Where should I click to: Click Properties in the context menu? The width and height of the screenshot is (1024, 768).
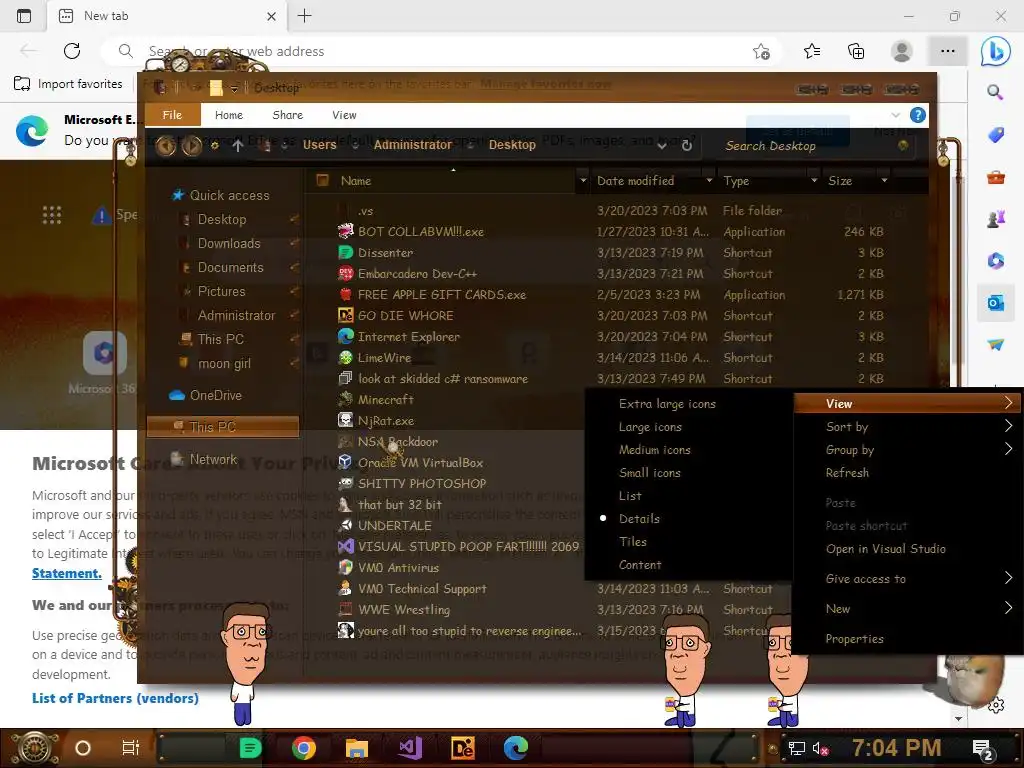point(854,639)
